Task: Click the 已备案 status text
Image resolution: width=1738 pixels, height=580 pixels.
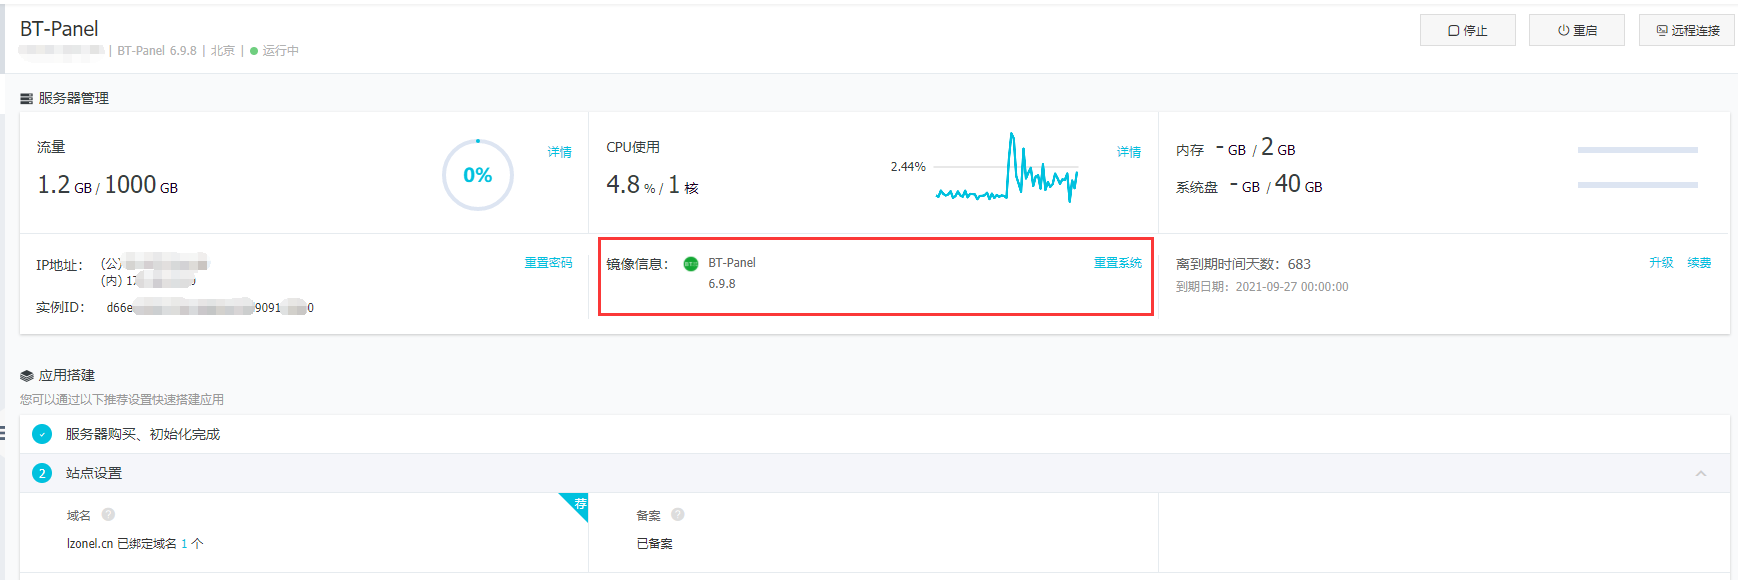Action: point(655,544)
